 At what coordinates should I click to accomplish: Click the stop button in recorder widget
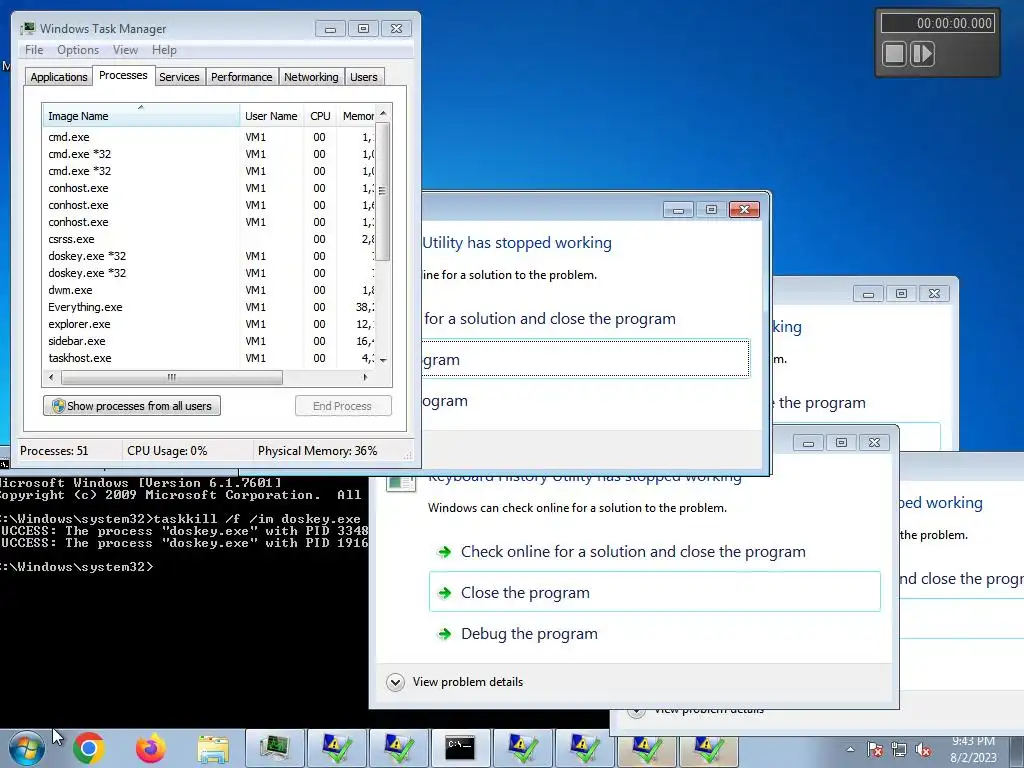[894, 54]
